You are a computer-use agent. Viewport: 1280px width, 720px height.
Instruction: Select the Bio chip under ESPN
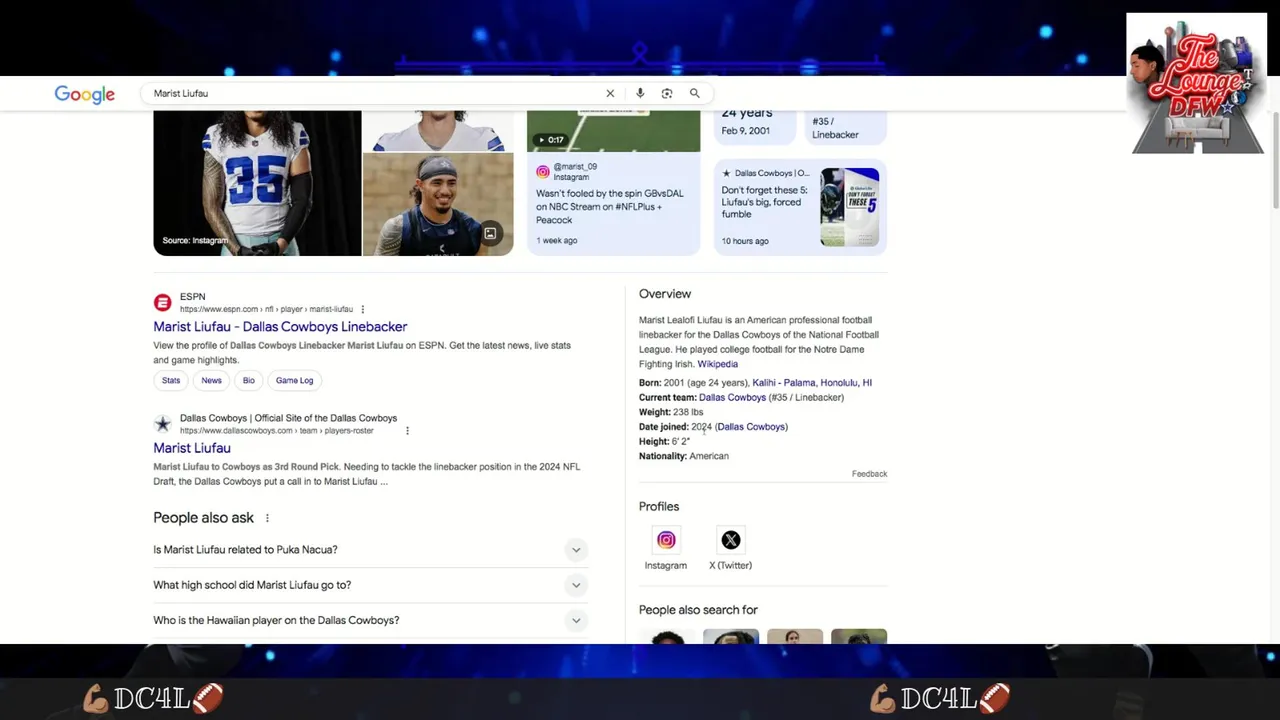point(248,380)
